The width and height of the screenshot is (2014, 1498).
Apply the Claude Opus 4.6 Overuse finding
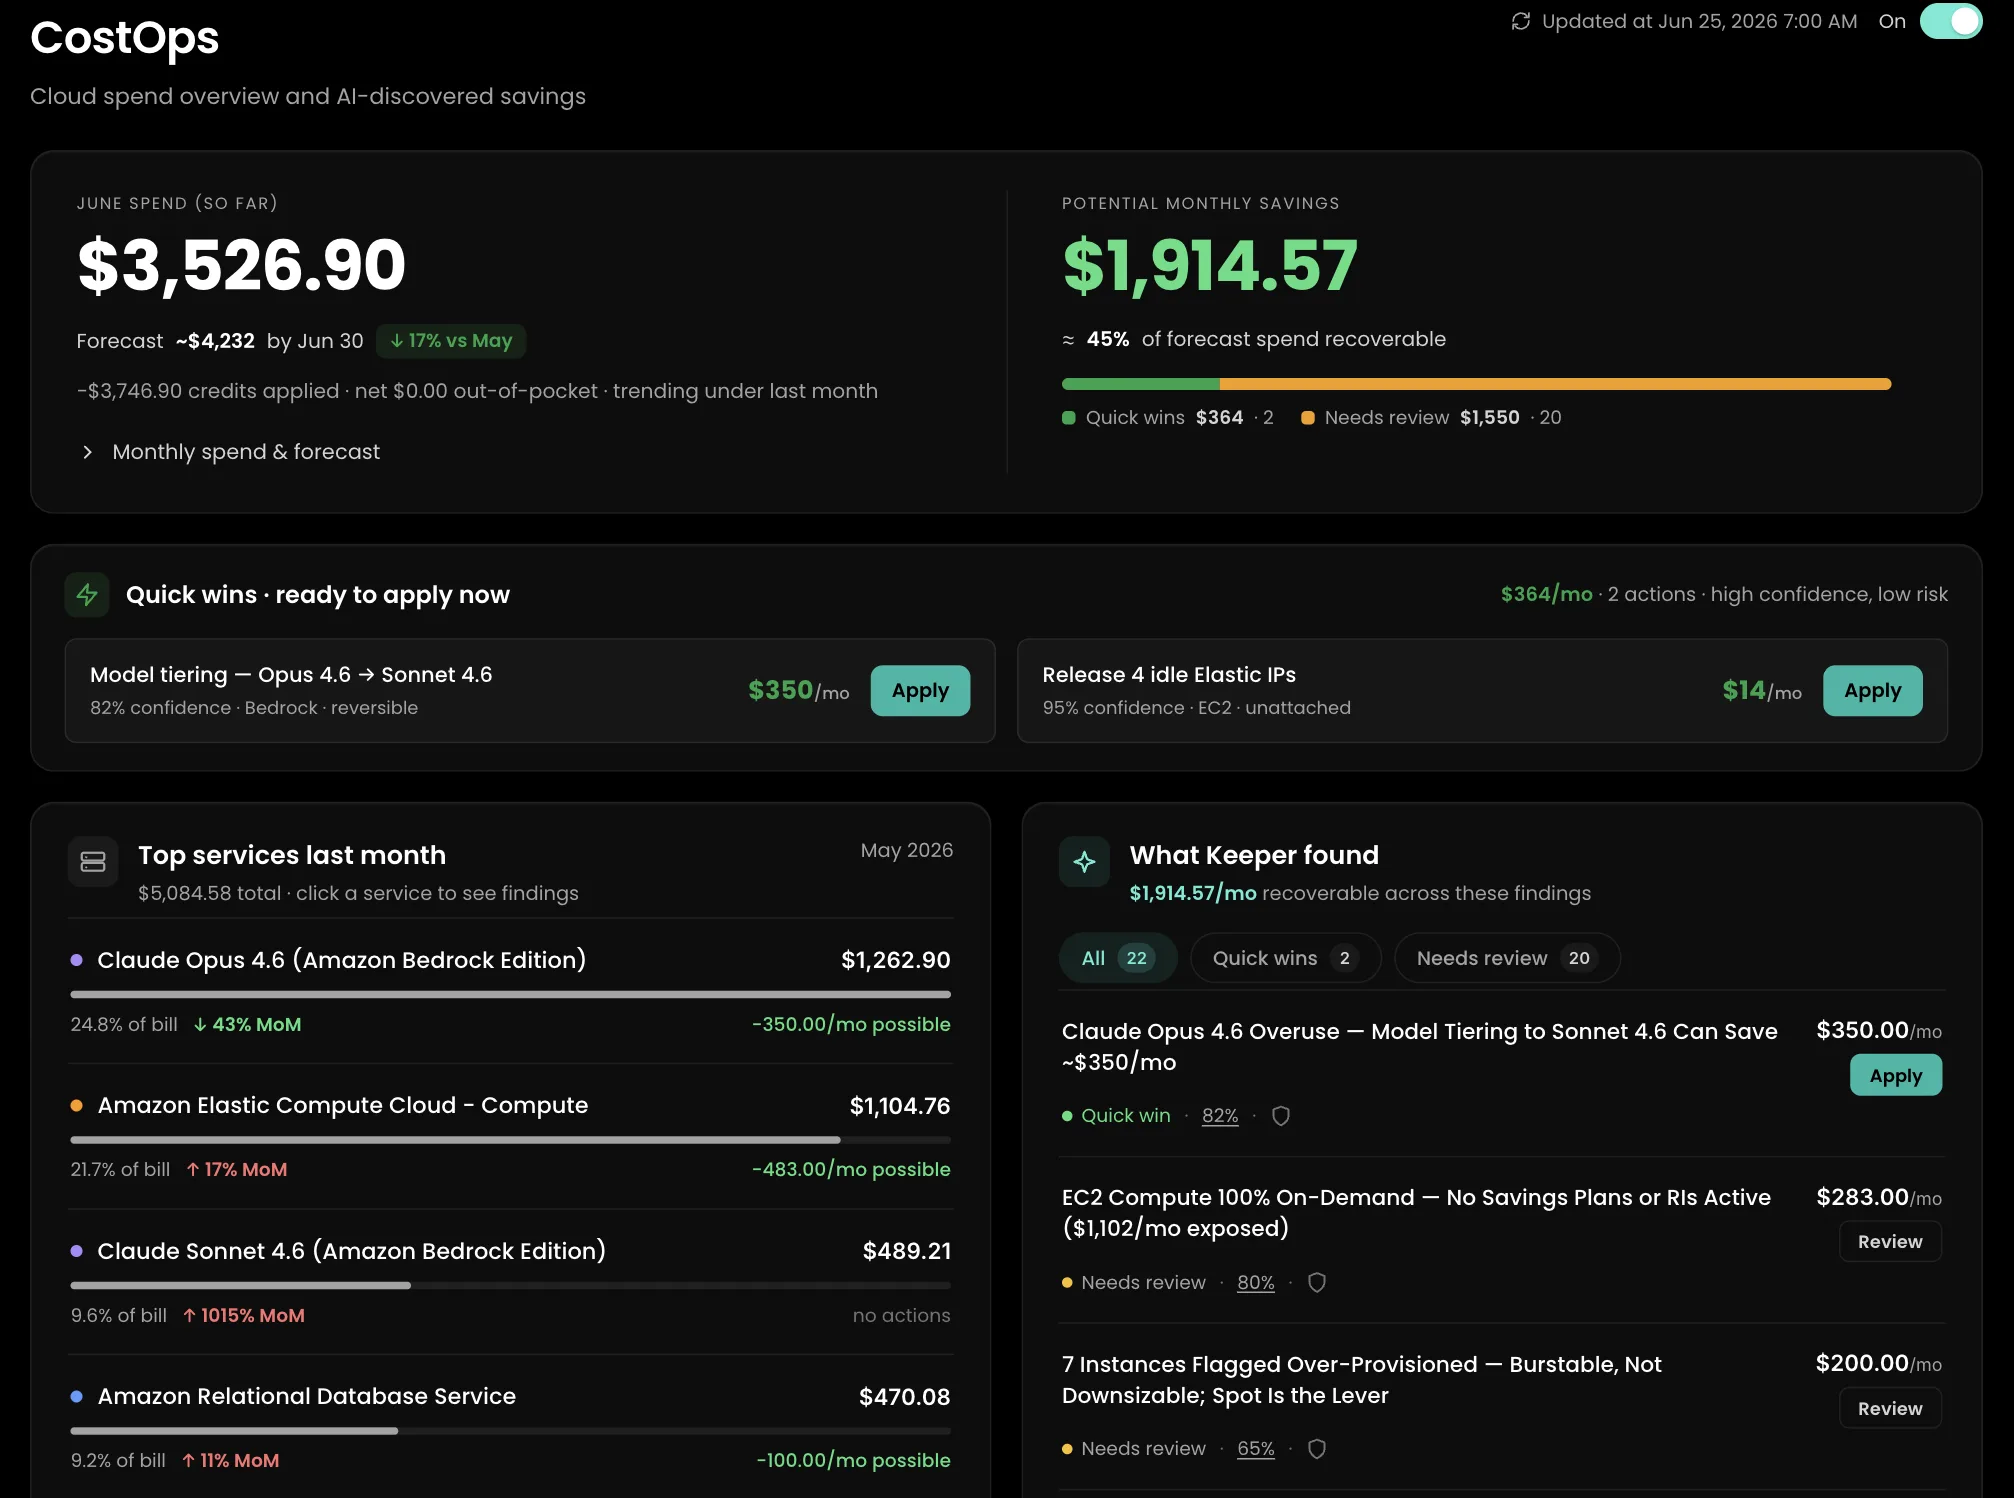coord(1895,1075)
